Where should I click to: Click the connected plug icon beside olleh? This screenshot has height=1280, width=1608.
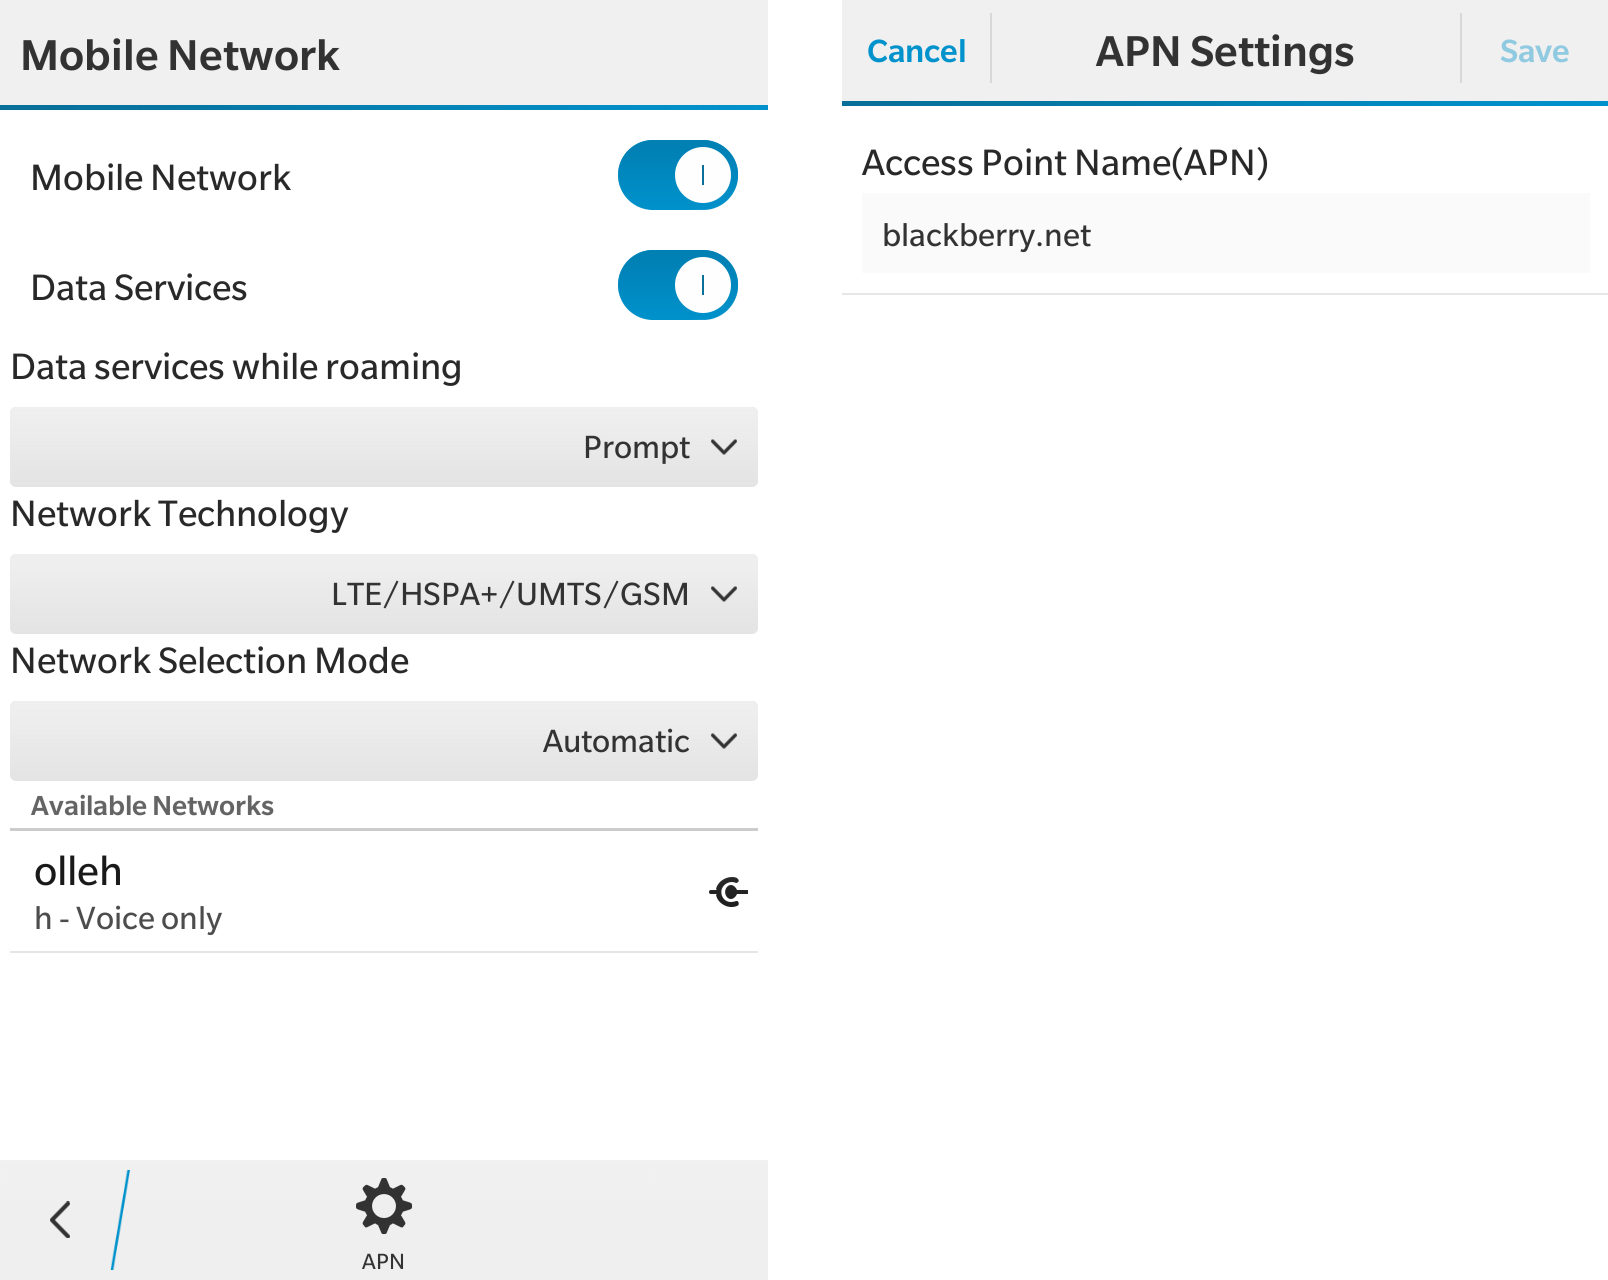click(728, 891)
